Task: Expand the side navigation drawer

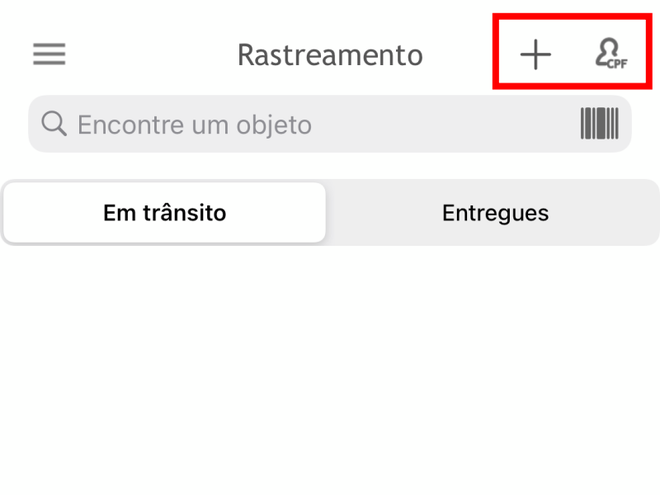Action: [x=49, y=54]
